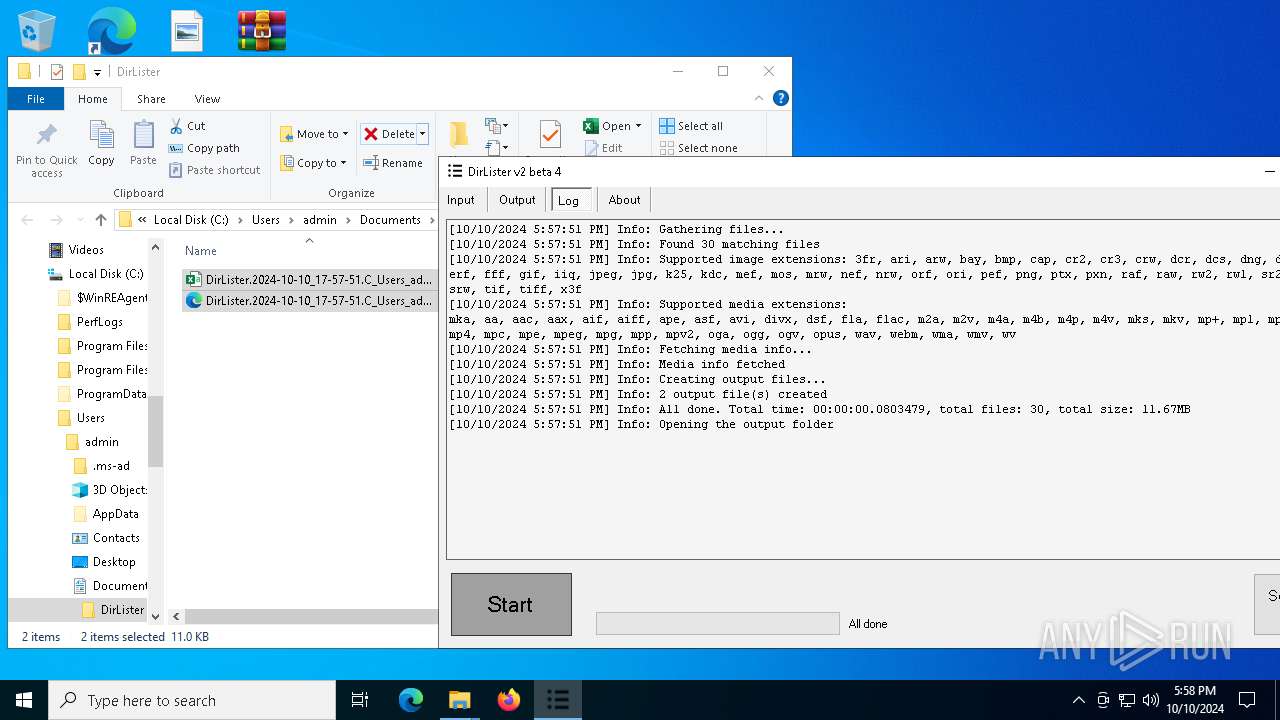This screenshot has height=720, width=1280.
Task: Open the WinRAR archive desktop icon
Action: pos(262,31)
